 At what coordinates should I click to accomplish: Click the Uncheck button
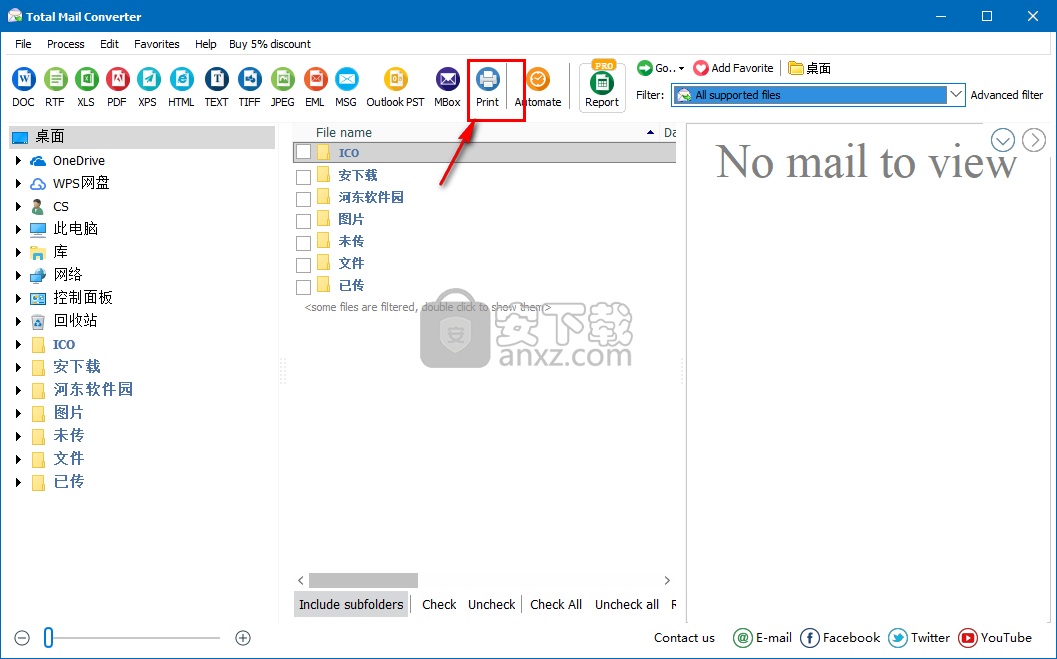click(x=492, y=604)
